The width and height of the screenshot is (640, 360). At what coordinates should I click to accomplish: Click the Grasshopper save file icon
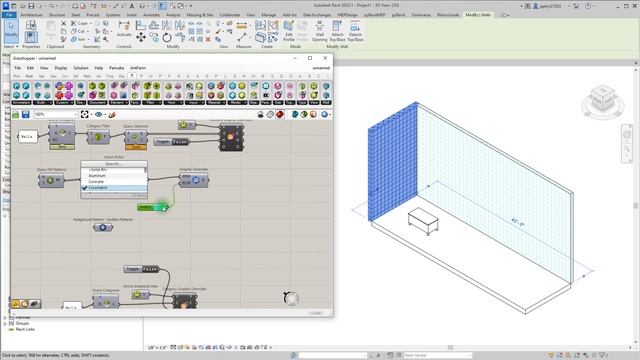(26, 114)
